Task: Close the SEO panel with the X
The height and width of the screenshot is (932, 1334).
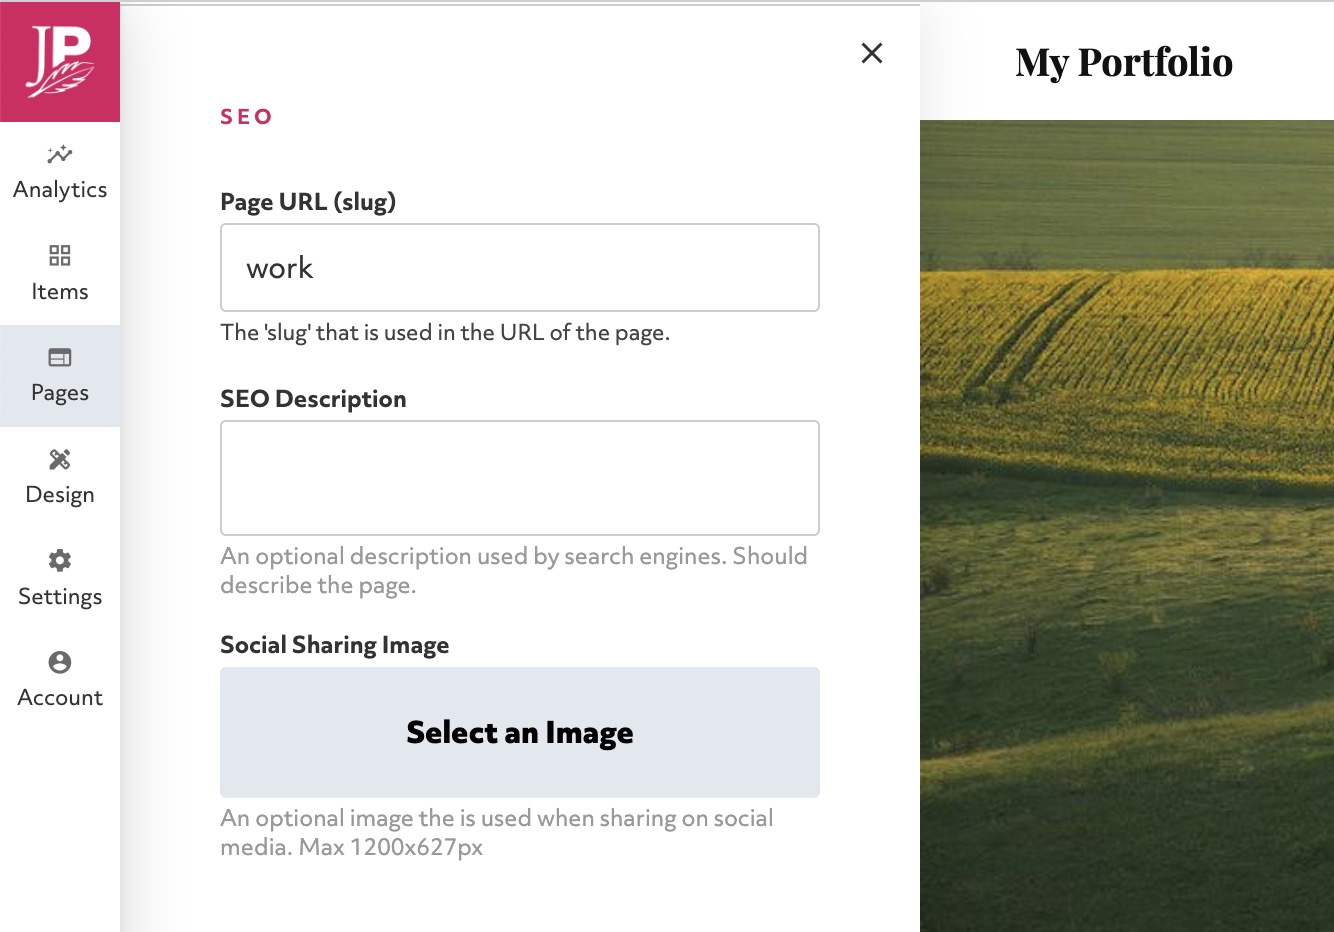Action: 871,53
